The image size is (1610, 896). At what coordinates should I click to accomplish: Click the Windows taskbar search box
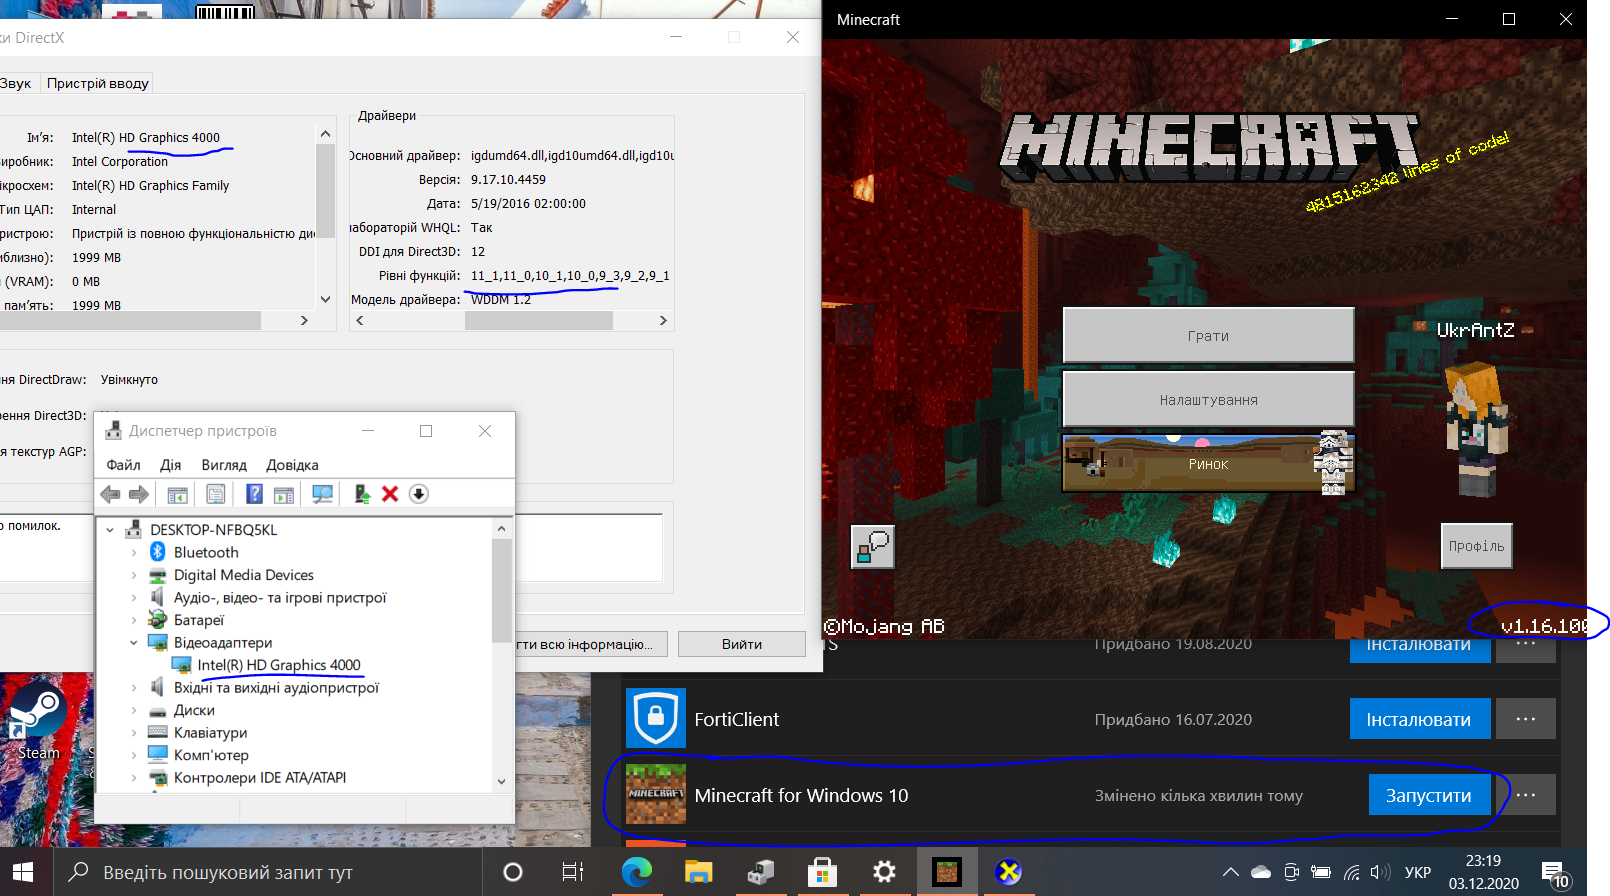(267, 872)
